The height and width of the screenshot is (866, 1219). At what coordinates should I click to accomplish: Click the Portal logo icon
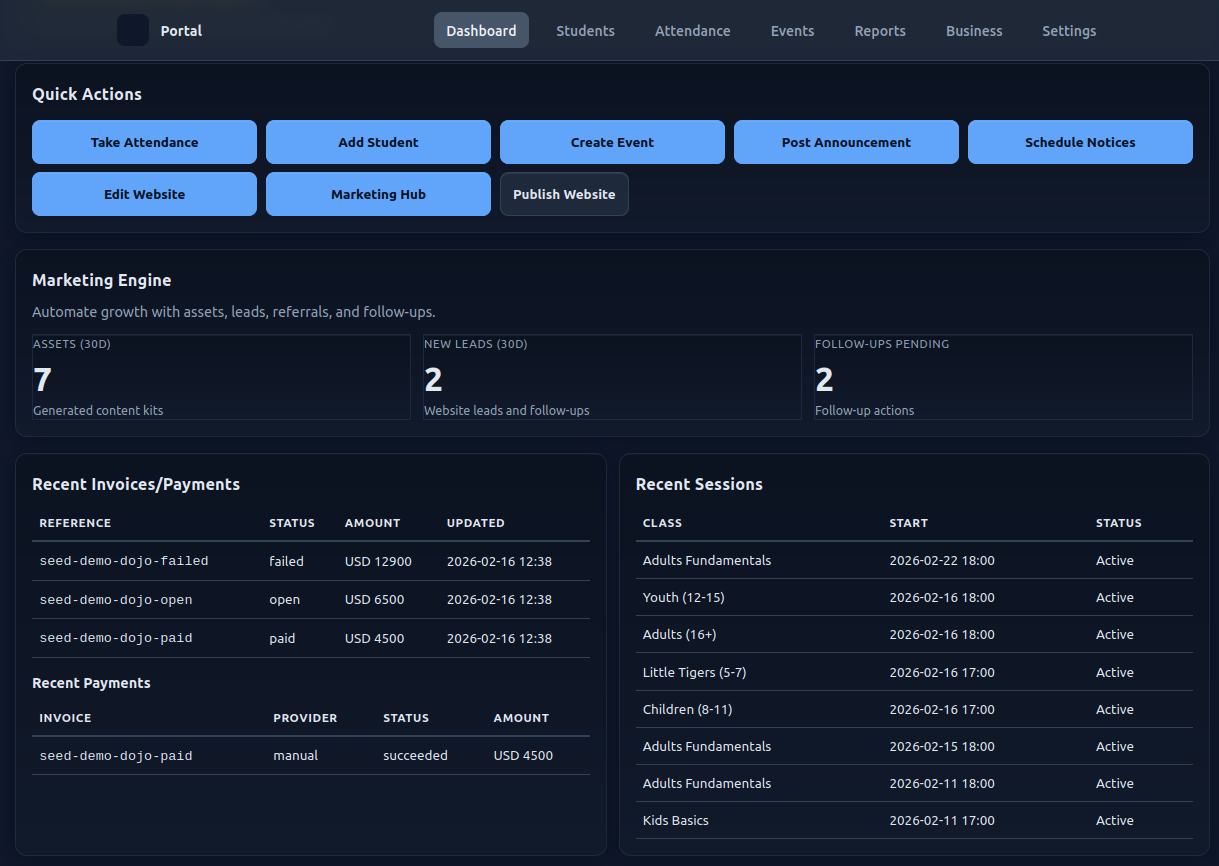(132, 30)
